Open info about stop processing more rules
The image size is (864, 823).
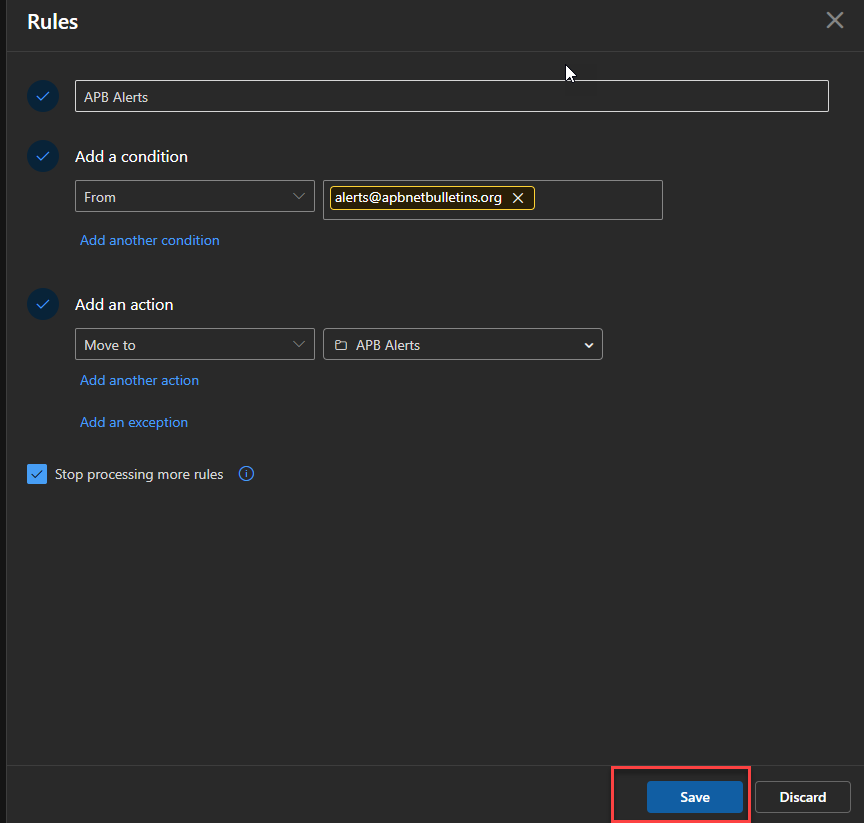[246, 474]
